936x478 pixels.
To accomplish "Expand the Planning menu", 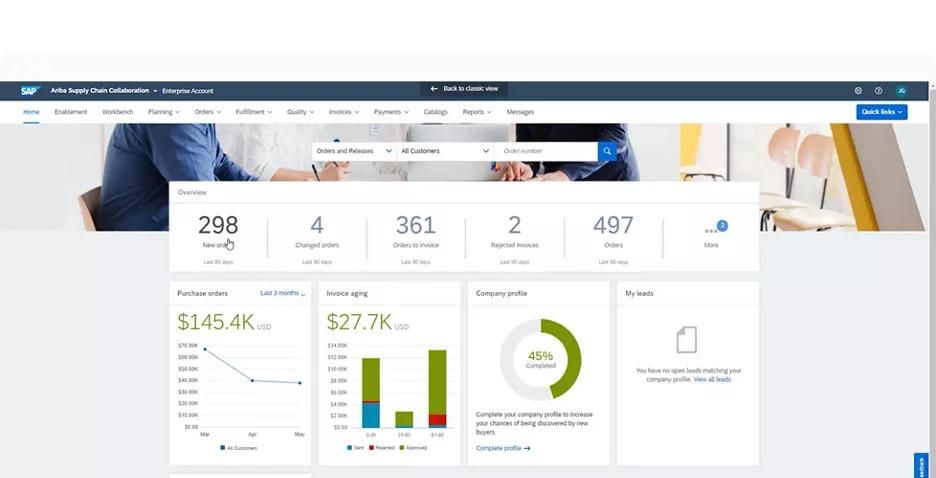I will pos(164,112).
